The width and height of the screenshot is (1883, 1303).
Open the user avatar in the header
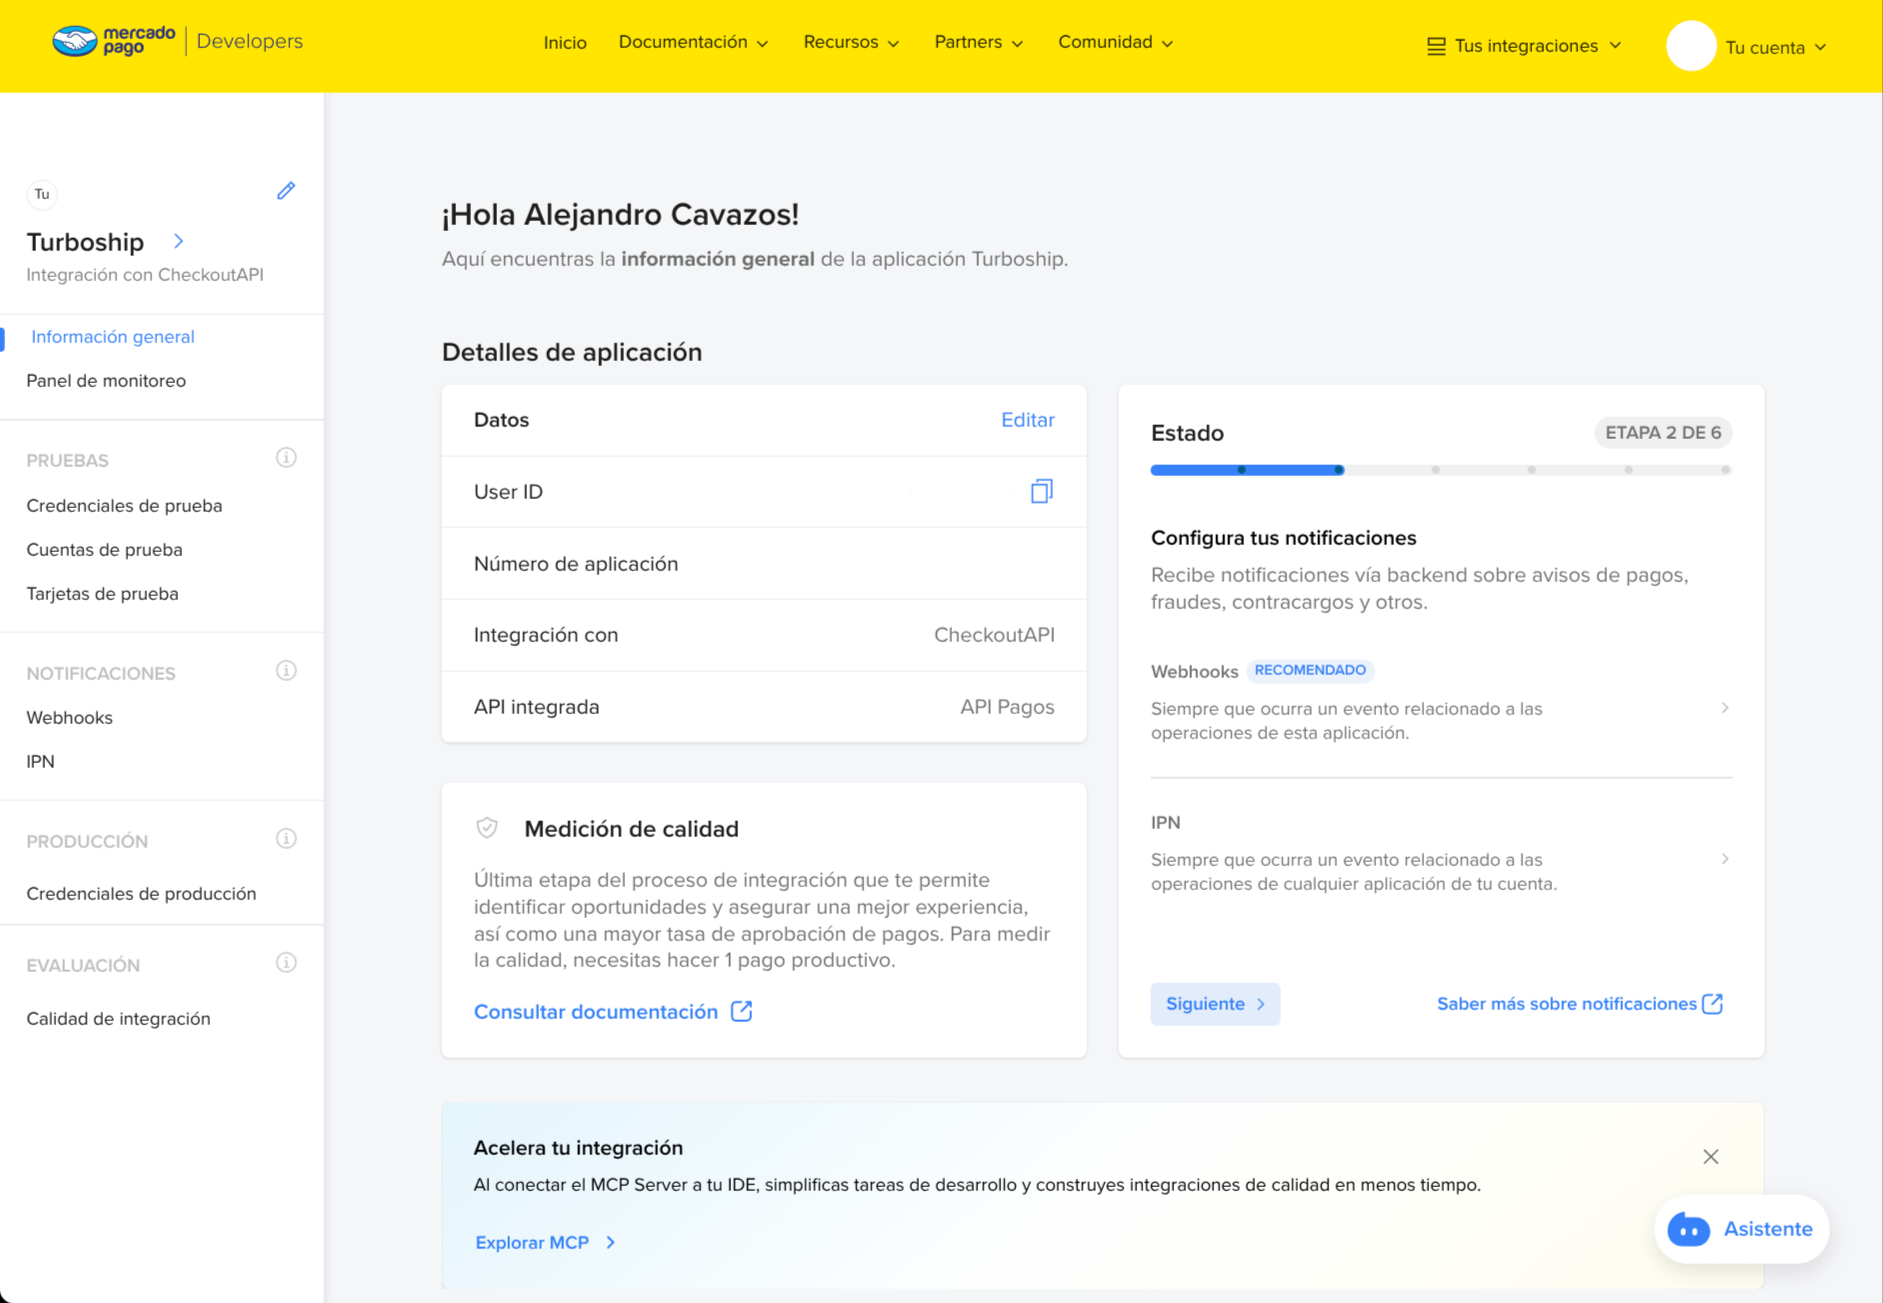(x=1690, y=46)
